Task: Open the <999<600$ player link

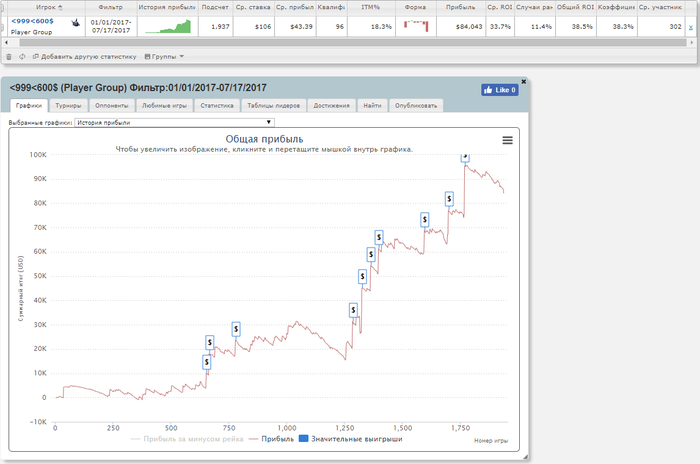Action: (32, 21)
